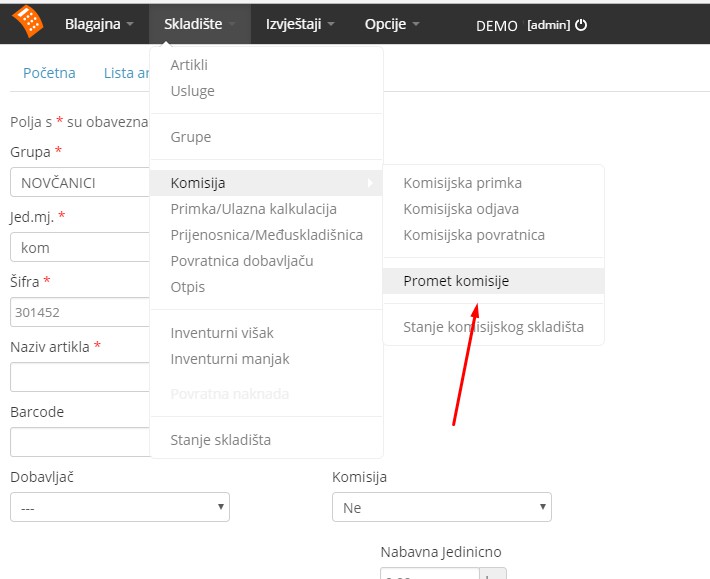Screen dimensions: 710x579
Task: Open the Komisija dropdown showing Ne
Action: [x=441, y=507]
